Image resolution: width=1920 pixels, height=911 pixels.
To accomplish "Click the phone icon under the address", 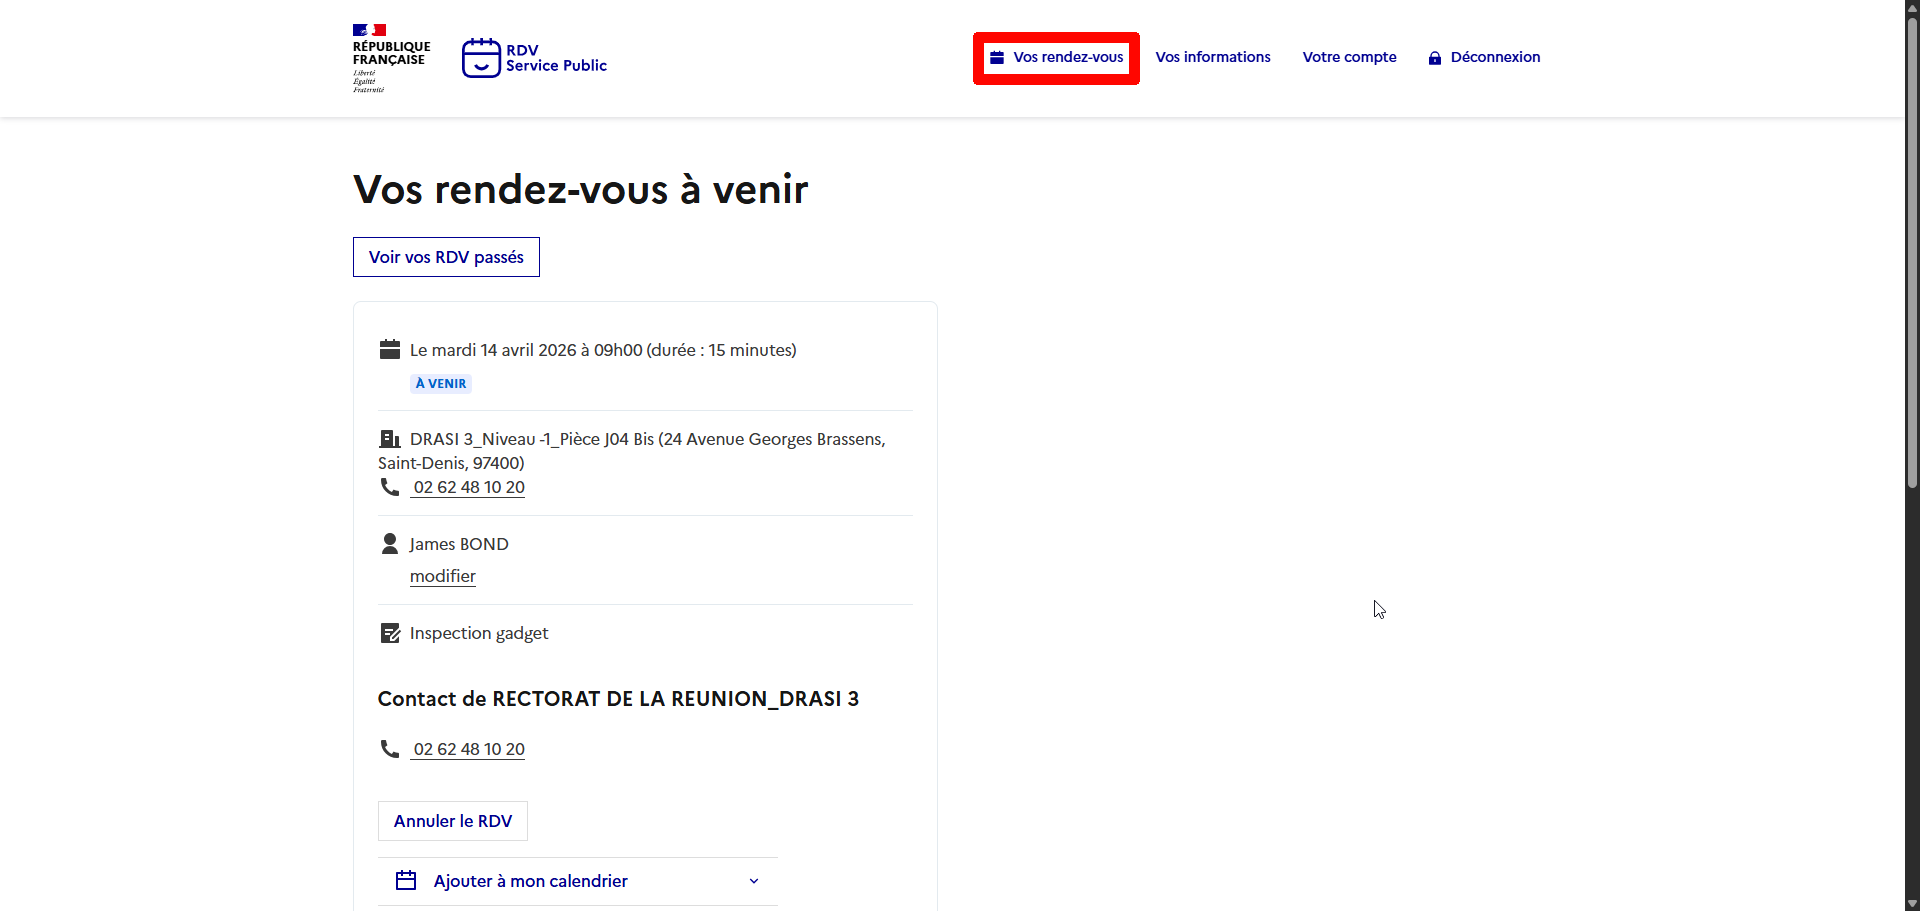I will (x=390, y=487).
